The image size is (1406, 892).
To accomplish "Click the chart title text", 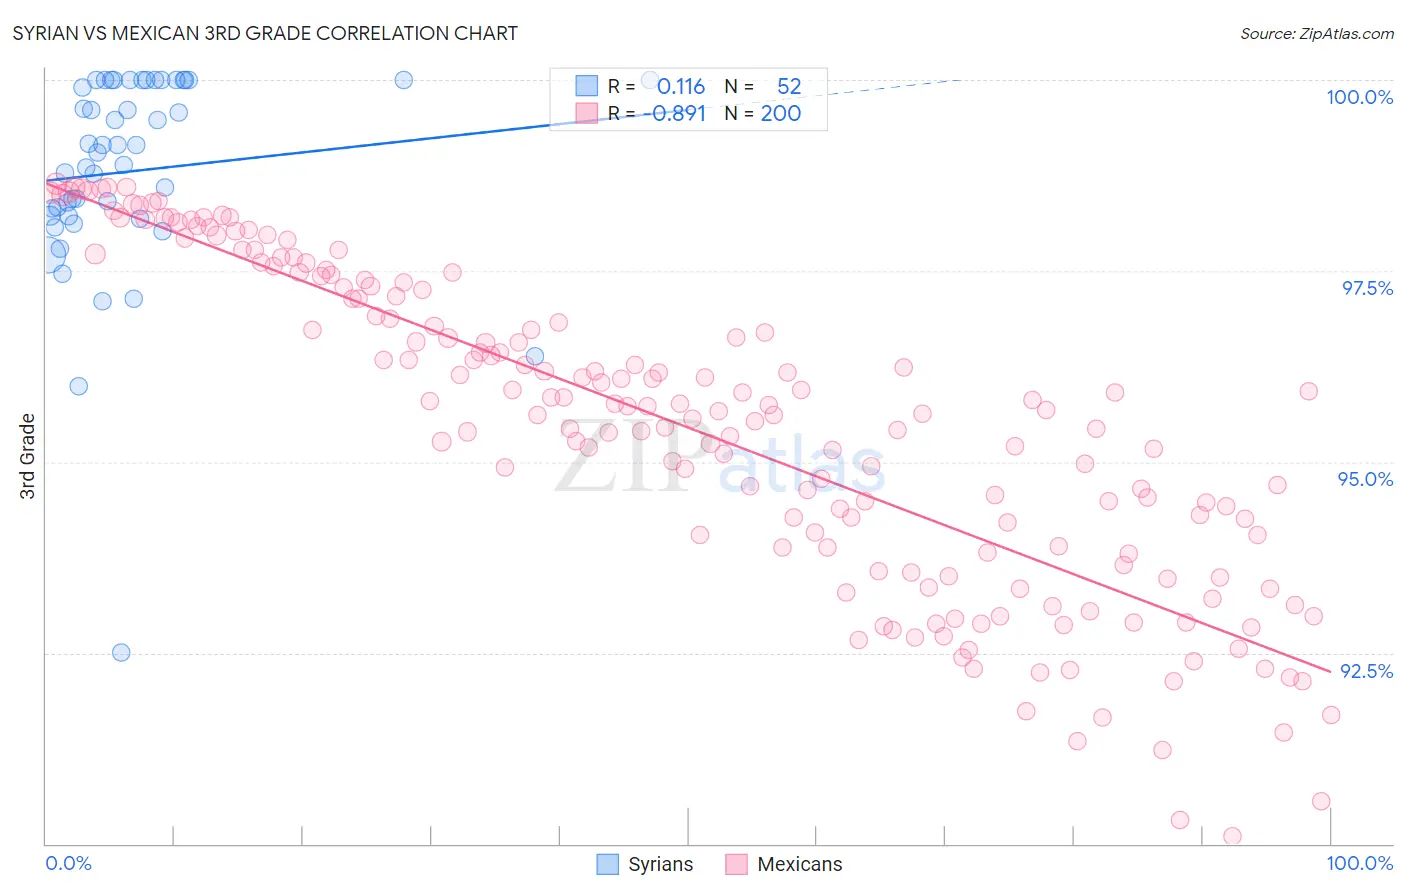I will 265,33.
